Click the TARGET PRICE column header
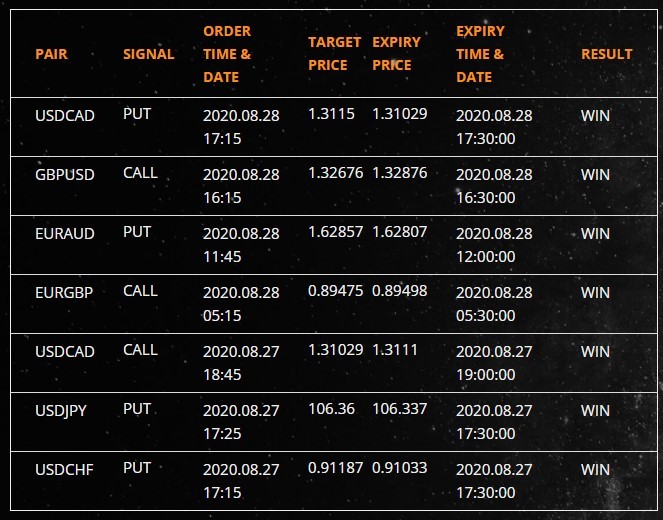 tap(334, 54)
